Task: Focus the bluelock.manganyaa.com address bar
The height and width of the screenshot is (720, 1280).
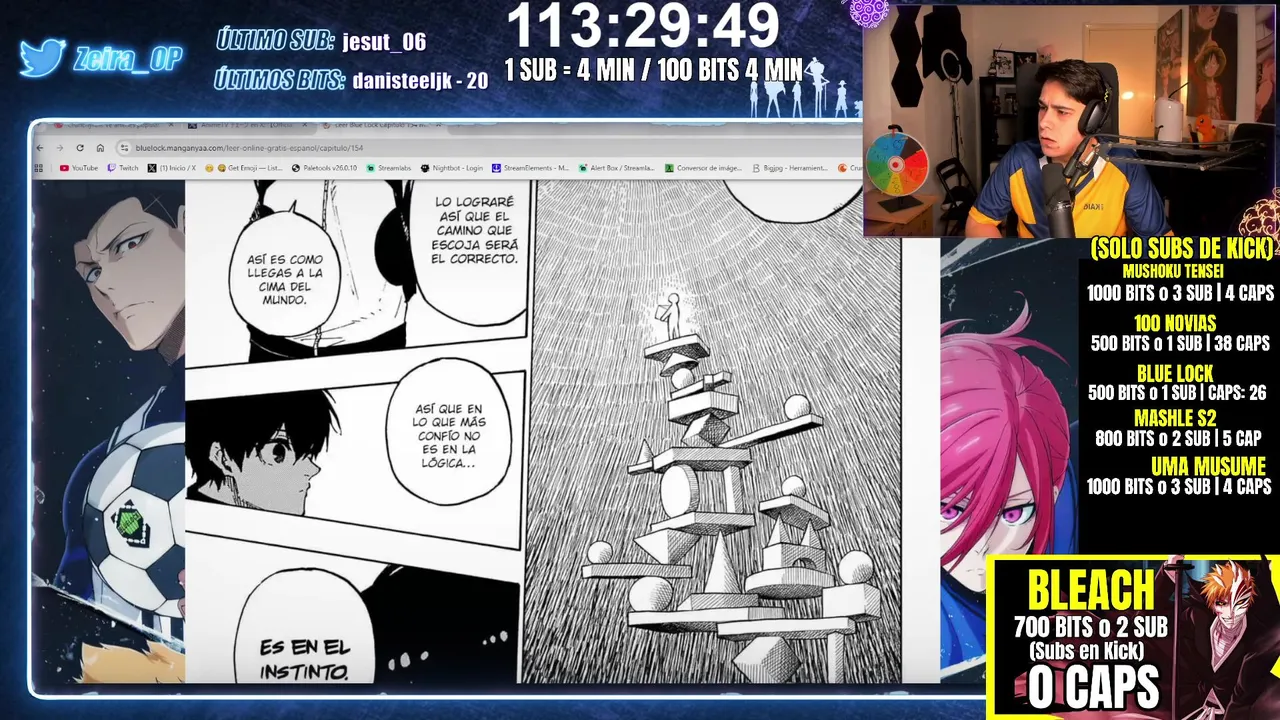Action: click(x=490, y=148)
